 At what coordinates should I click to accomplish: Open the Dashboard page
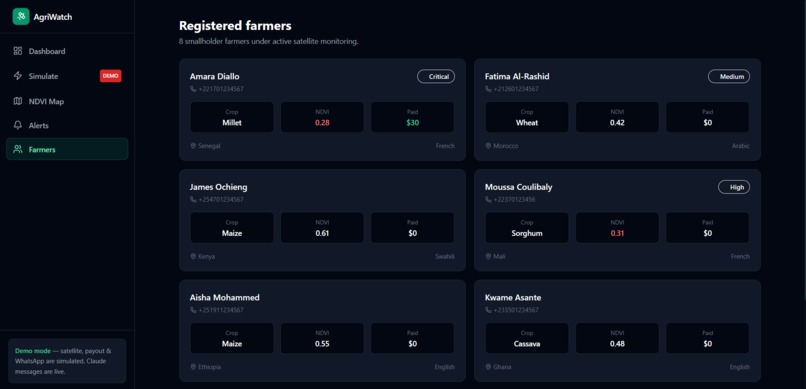(x=67, y=51)
